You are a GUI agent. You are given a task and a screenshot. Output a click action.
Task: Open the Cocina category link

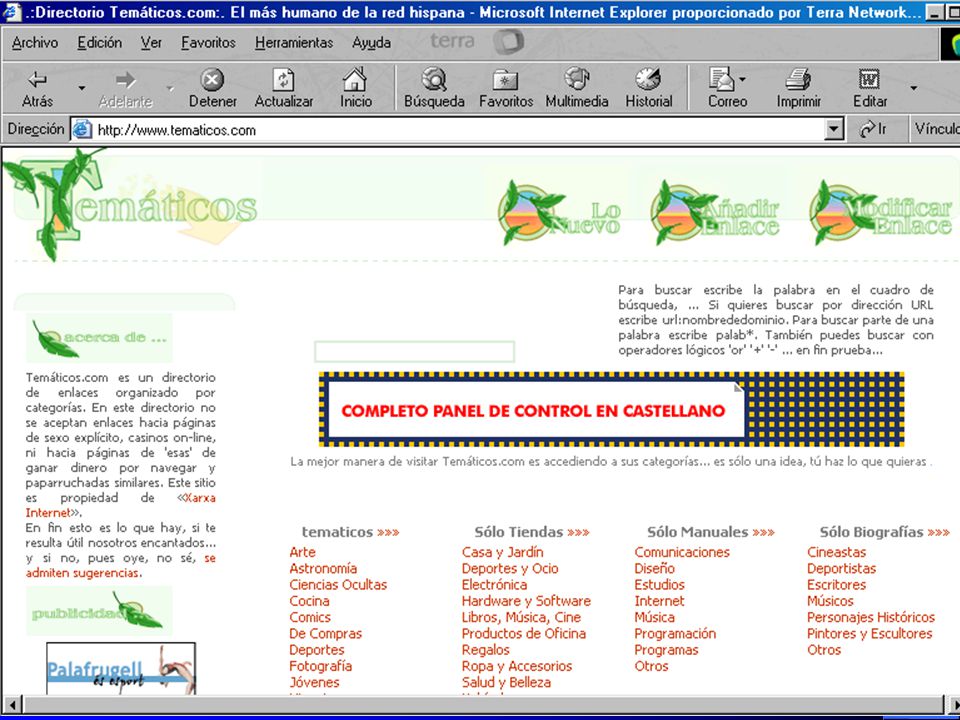(x=309, y=601)
